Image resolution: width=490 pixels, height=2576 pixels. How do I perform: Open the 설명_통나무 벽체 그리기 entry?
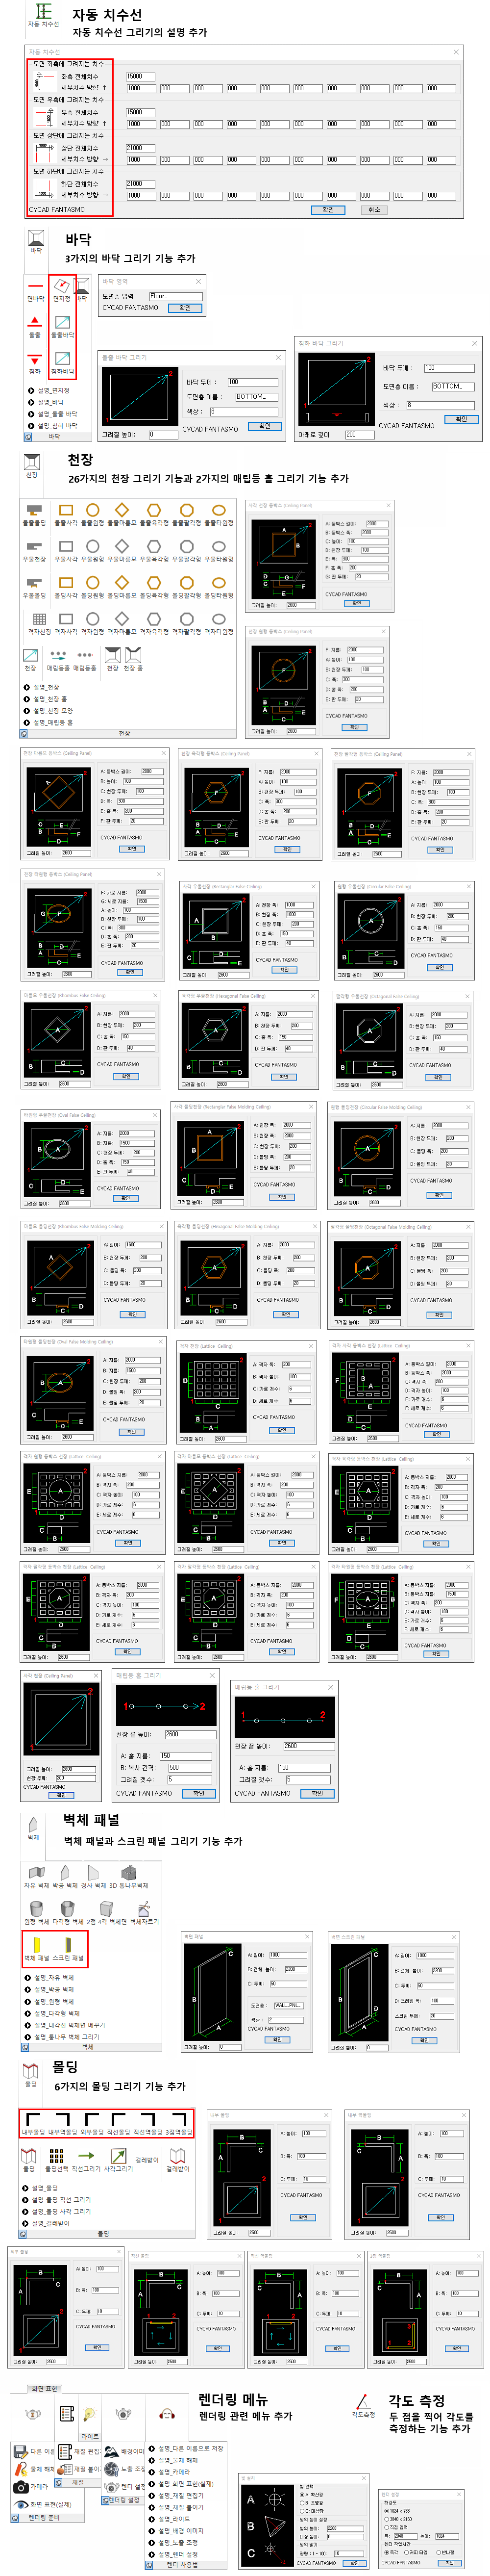63,2036
